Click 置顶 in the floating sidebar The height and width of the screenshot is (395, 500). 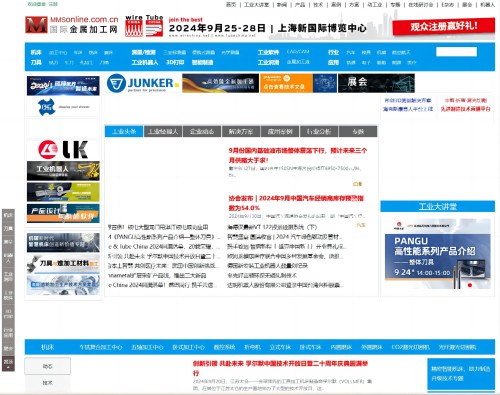tap(8, 363)
